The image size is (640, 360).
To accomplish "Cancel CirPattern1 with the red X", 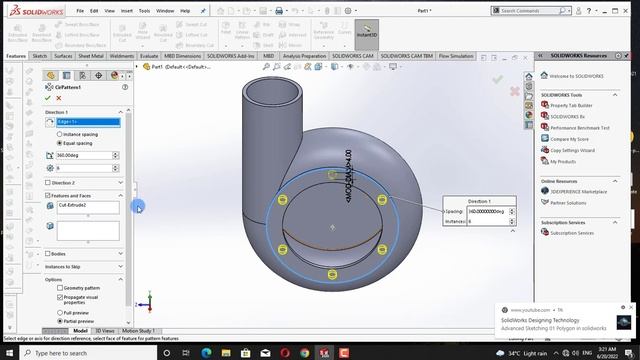I will click(59, 98).
